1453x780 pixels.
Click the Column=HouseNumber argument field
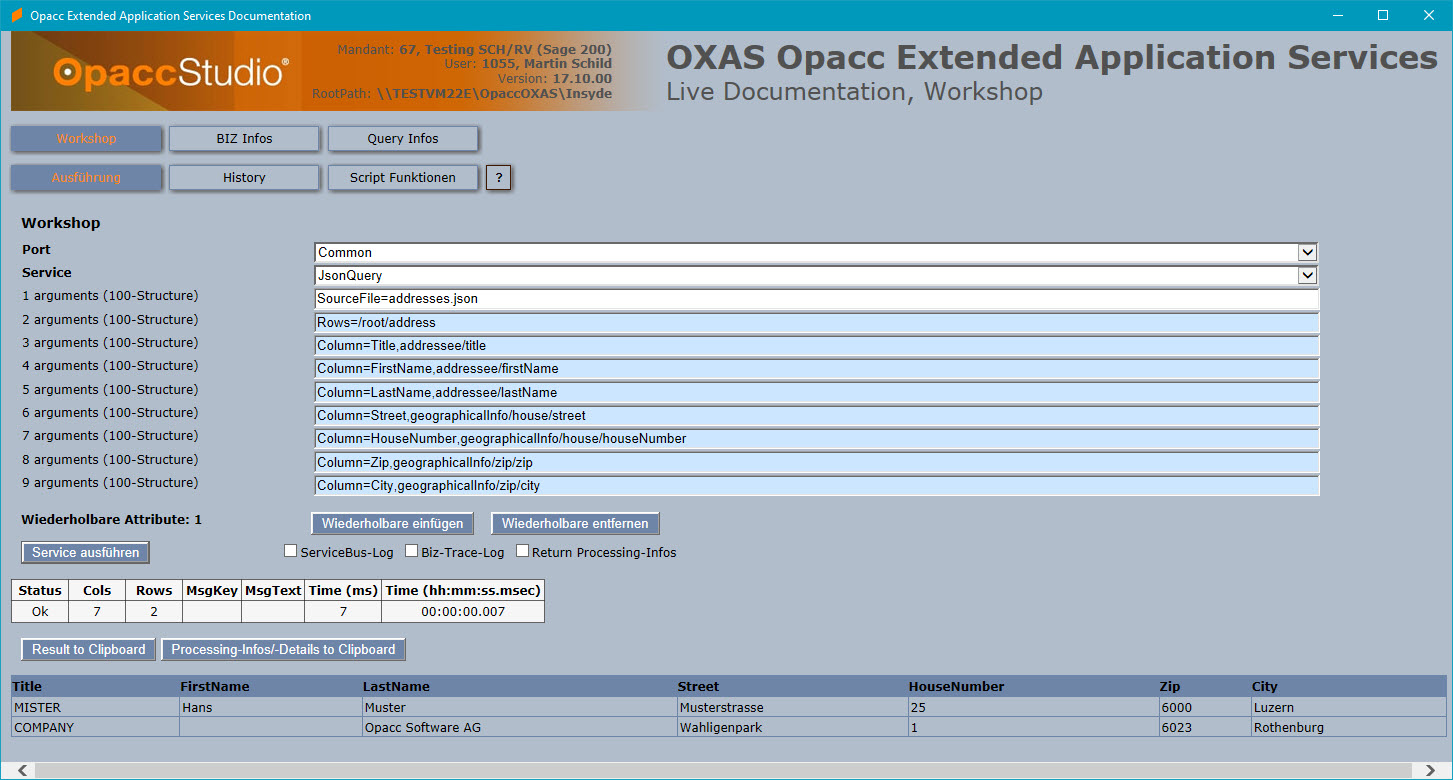pyautogui.click(x=816, y=439)
